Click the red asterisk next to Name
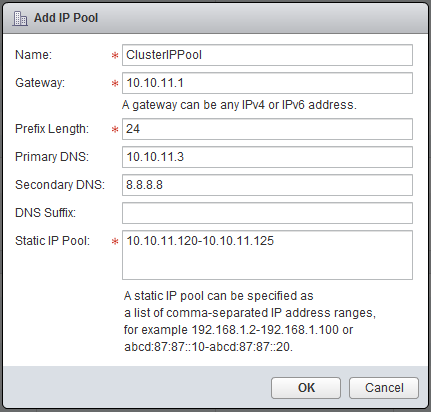This screenshot has width=431, height=412. [115, 55]
